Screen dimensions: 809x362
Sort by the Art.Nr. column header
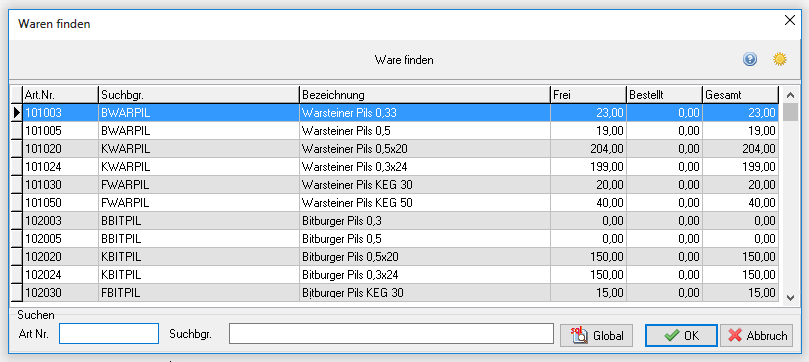pyautogui.click(x=60, y=95)
